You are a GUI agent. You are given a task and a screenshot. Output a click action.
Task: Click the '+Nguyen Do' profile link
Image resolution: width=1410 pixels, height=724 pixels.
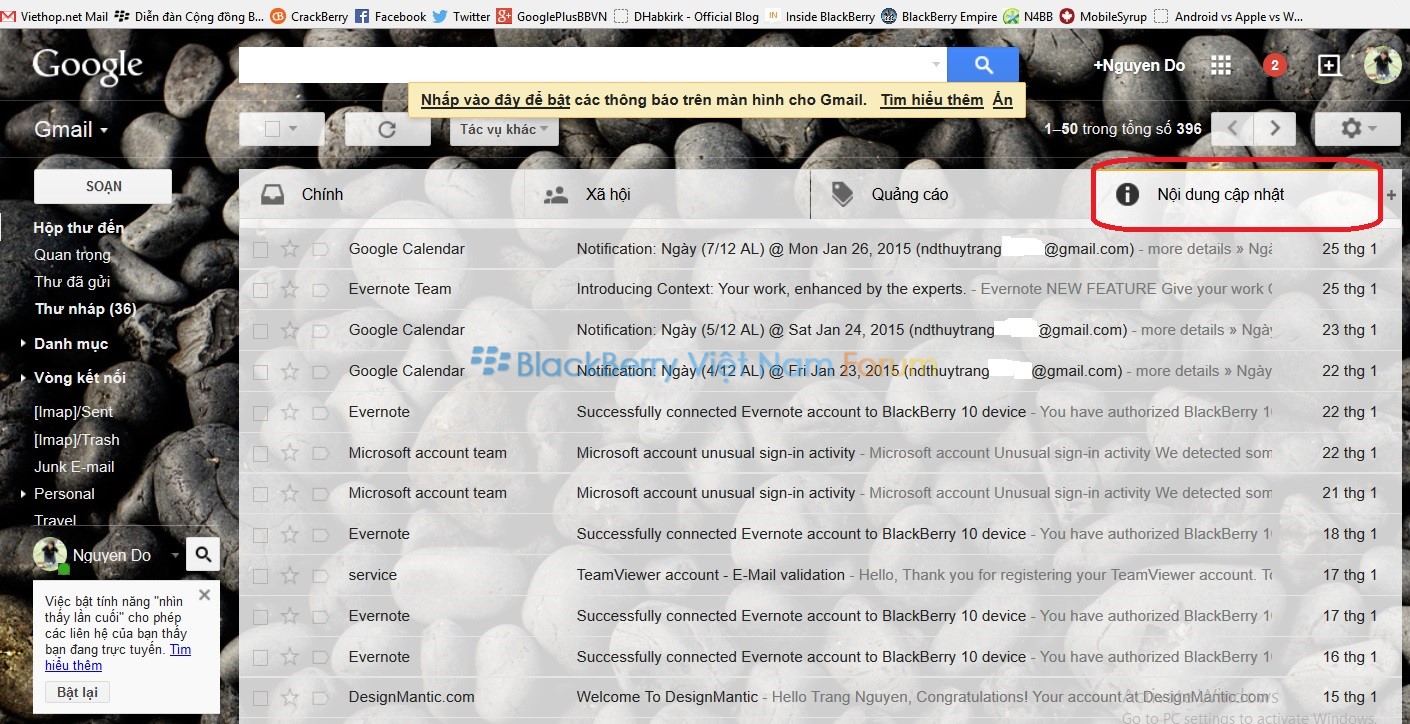pos(1139,65)
